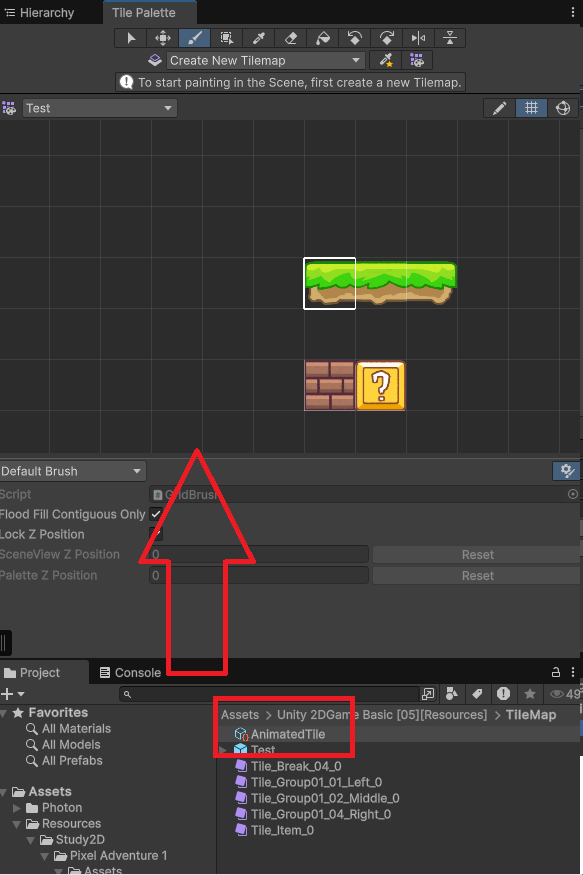This screenshot has height=875, width=583.
Task: Click the rotate counter-clockwise tool
Action: [x=354, y=38]
